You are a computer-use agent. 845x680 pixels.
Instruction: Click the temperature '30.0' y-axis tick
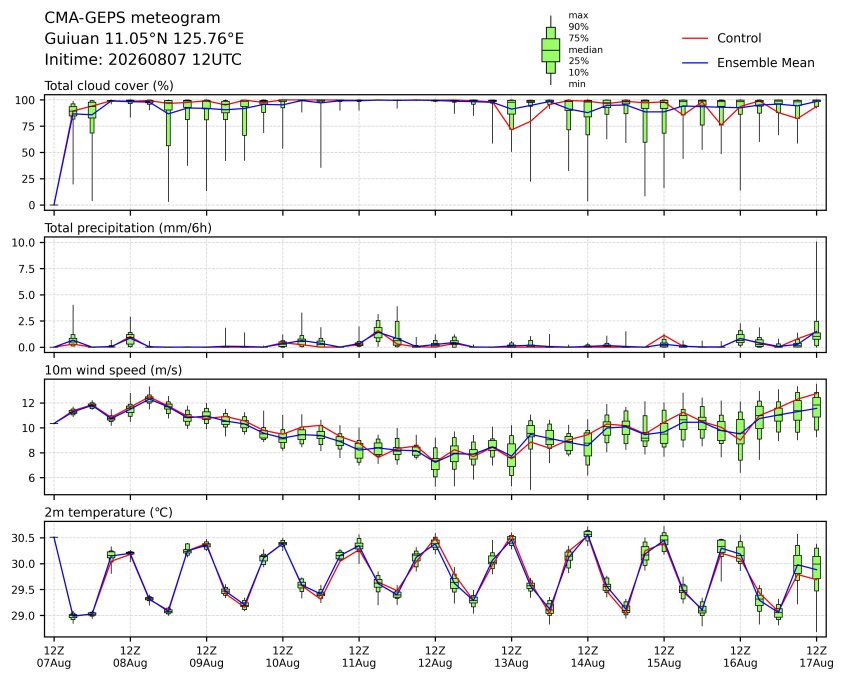click(x=24, y=564)
